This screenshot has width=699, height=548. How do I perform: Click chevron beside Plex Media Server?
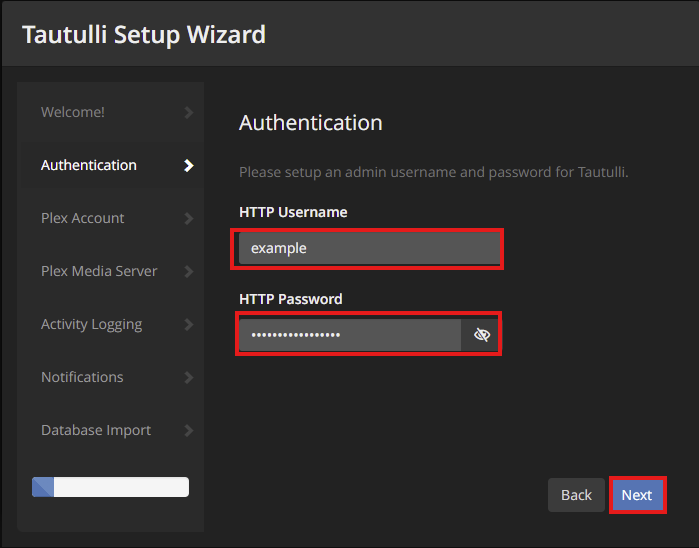pyautogui.click(x=189, y=272)
